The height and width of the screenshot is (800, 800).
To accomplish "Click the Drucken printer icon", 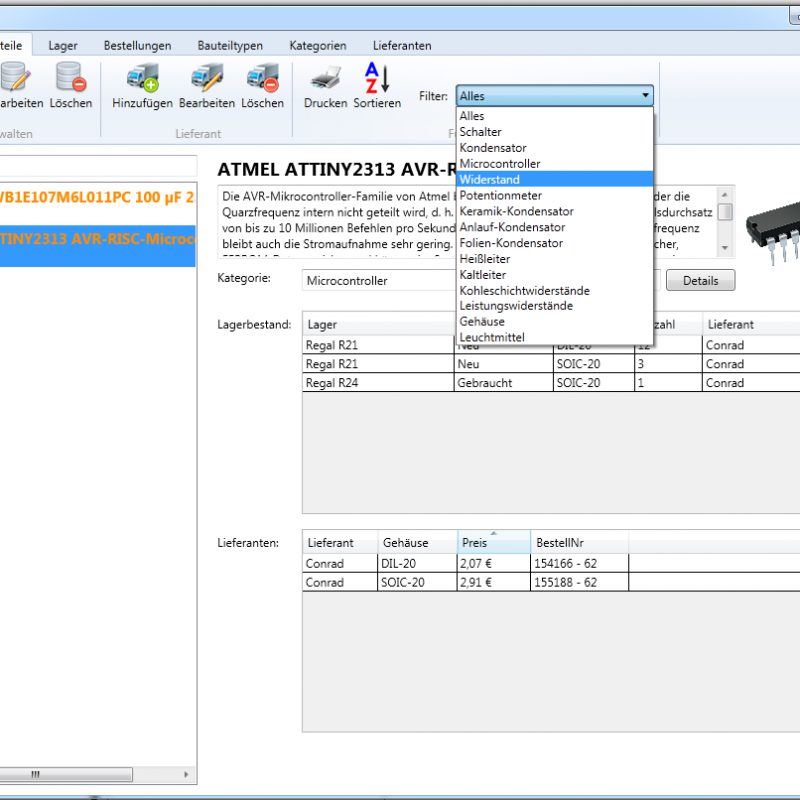I will 325,78.
